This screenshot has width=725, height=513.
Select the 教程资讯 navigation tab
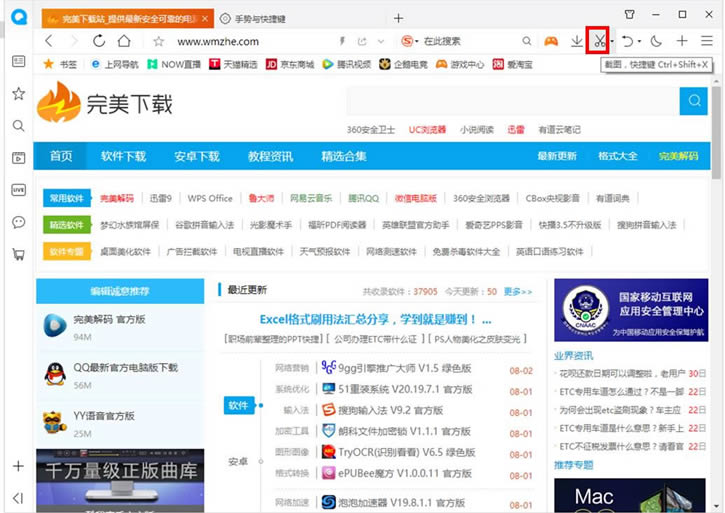tap(270, 156)
